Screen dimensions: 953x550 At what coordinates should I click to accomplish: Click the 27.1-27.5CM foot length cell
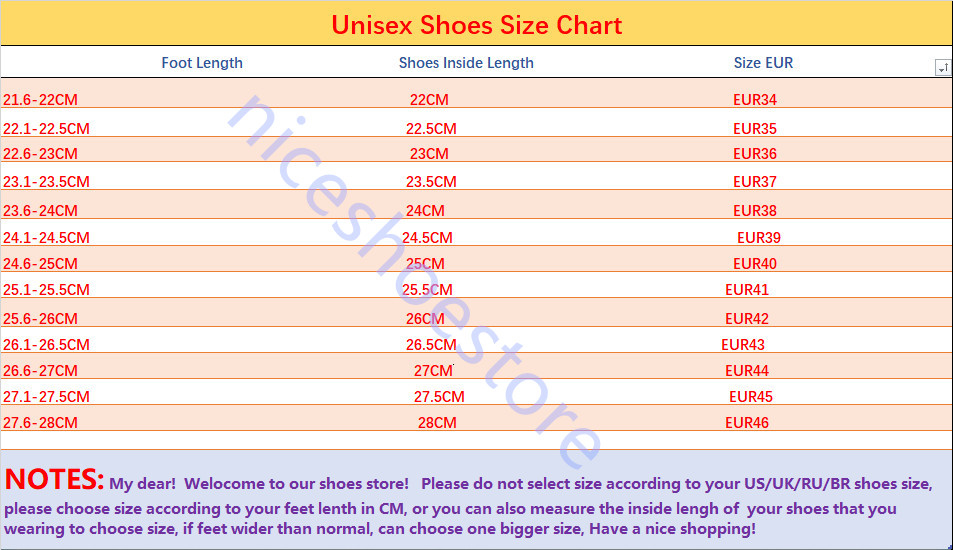point(46,397)
